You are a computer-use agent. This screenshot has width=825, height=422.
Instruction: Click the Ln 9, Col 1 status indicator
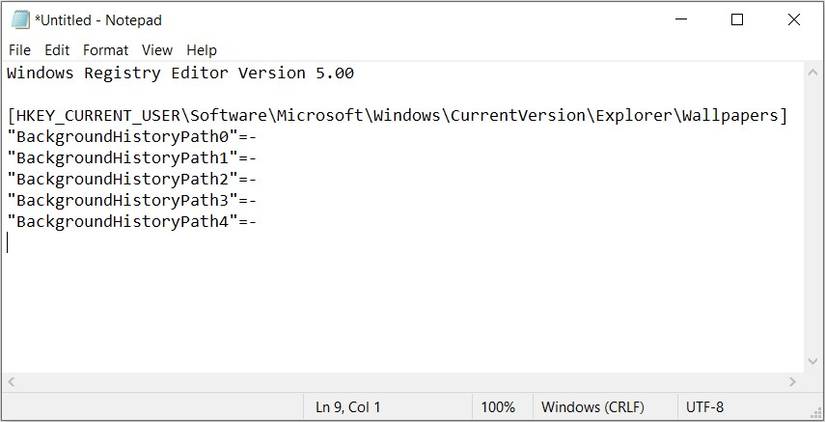(348, 407)
